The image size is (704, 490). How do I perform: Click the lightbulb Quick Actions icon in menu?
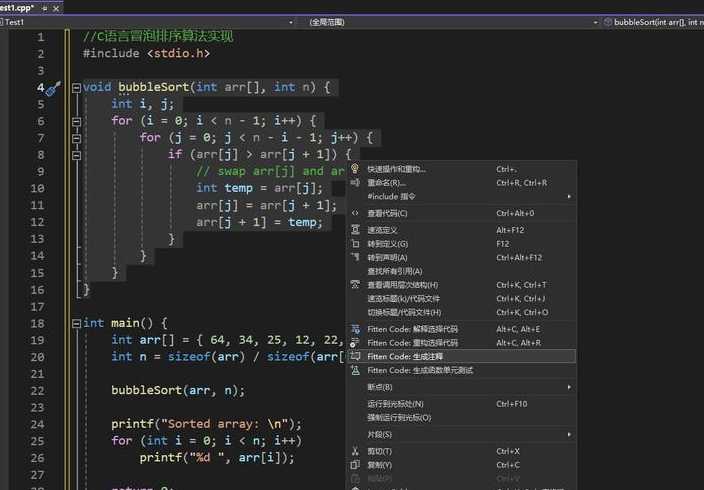pos(355,169)
